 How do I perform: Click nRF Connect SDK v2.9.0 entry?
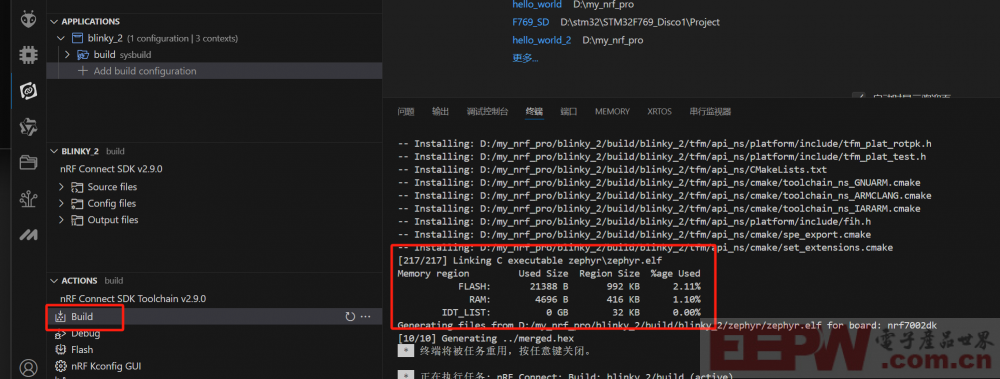[x=111, y=170]
